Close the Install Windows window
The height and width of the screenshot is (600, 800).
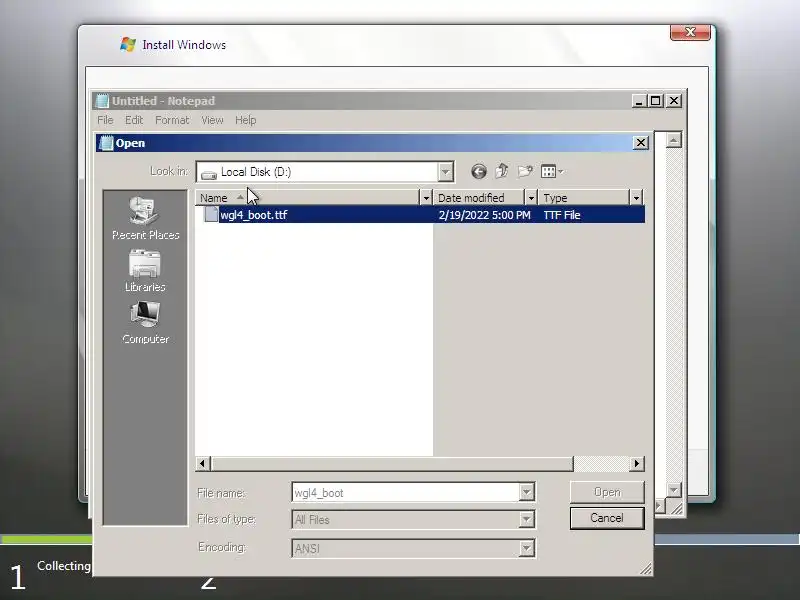tap(690, 32)
